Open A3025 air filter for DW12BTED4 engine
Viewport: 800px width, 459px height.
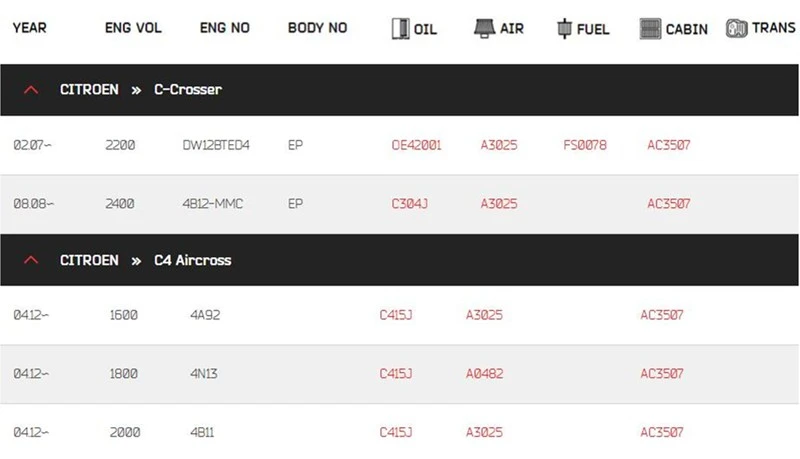pyautogui.click(x=499, y=145)
